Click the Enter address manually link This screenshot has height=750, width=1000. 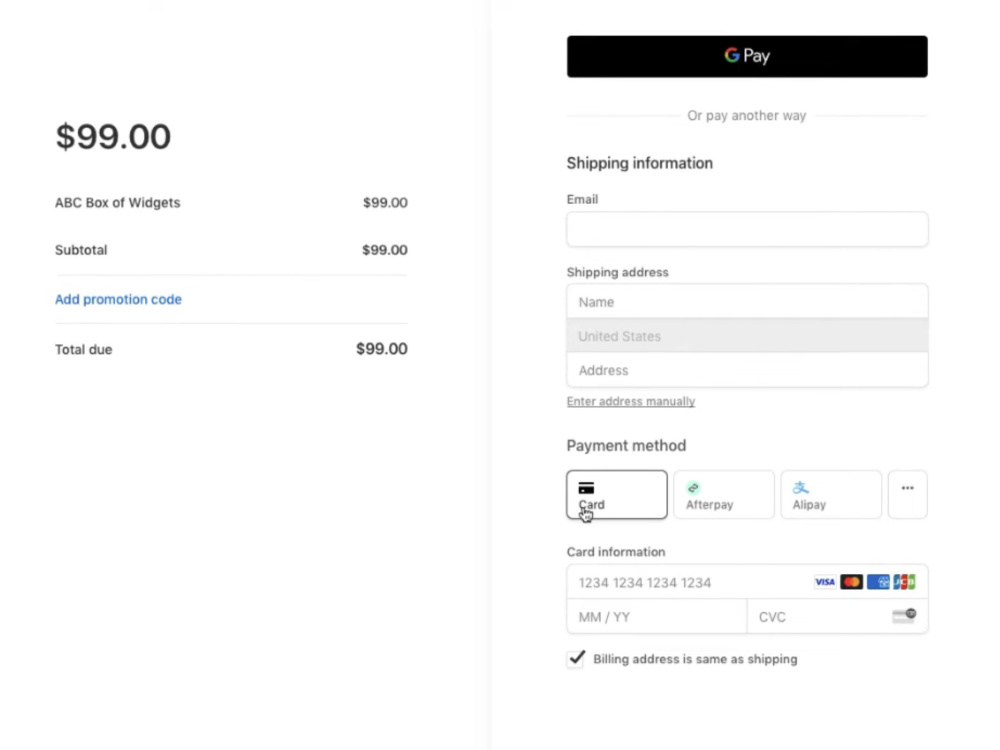(631, 401)
